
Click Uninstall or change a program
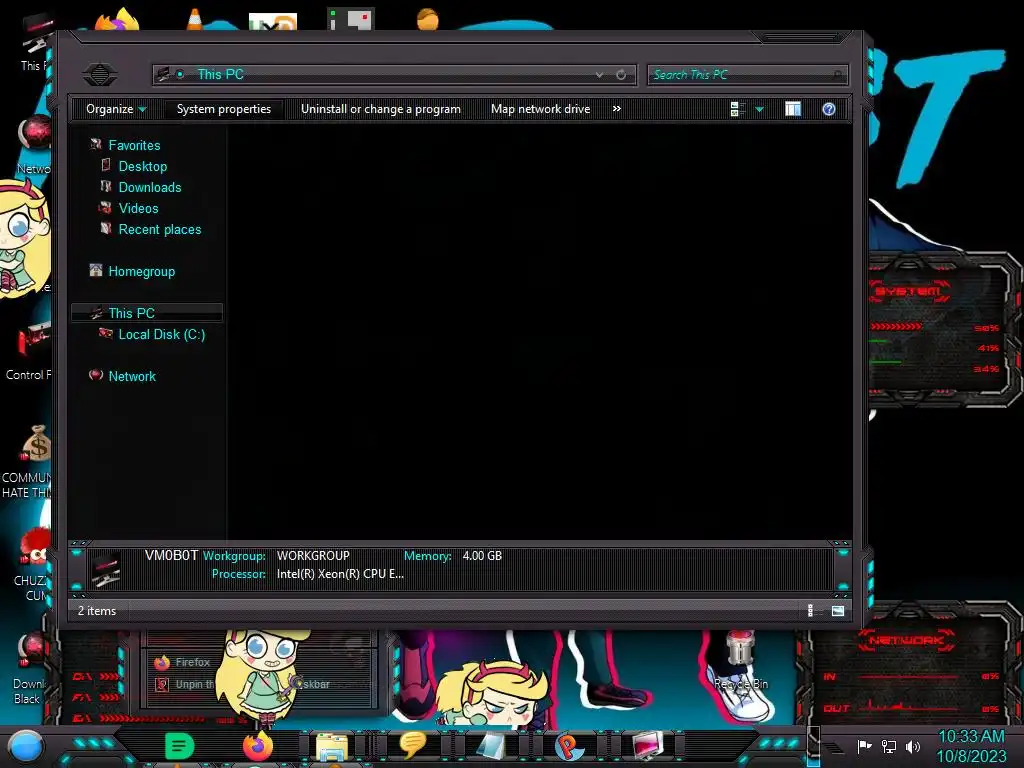coord(381,109)
